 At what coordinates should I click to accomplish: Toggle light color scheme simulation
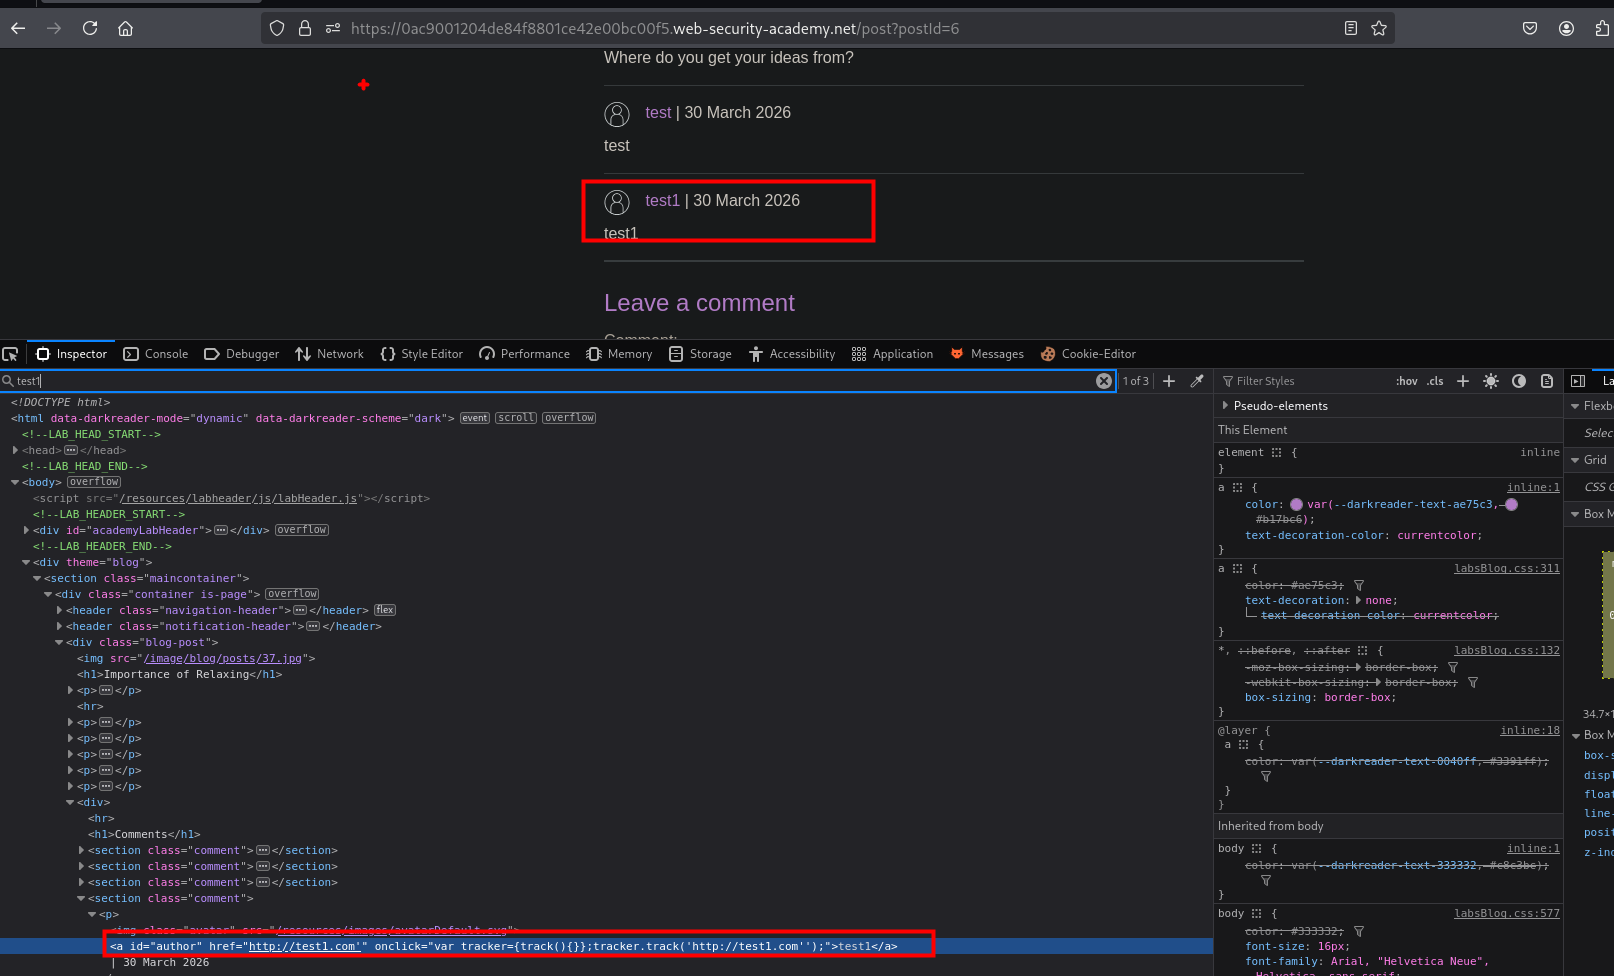(1491, 381)
